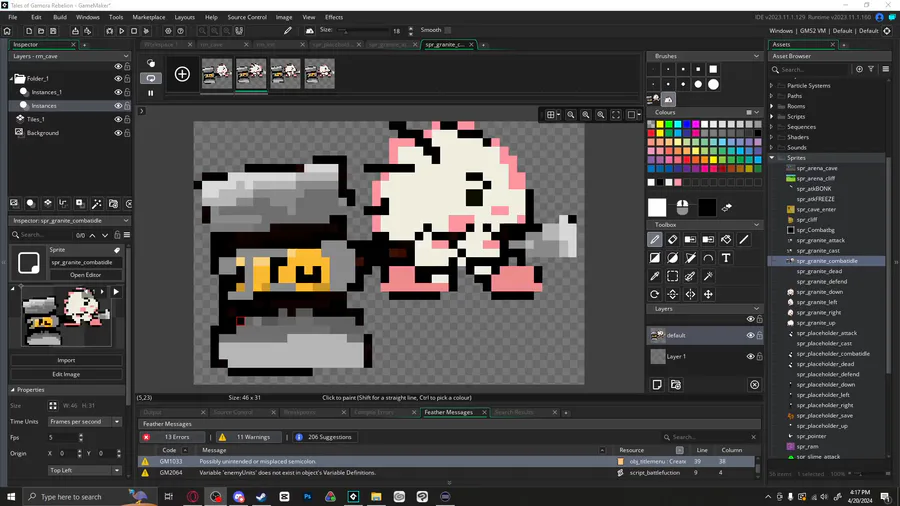The height and width of the screenshot is (506, 900).
Task: Swap primary and secondary colours
Action: point(727,208)
